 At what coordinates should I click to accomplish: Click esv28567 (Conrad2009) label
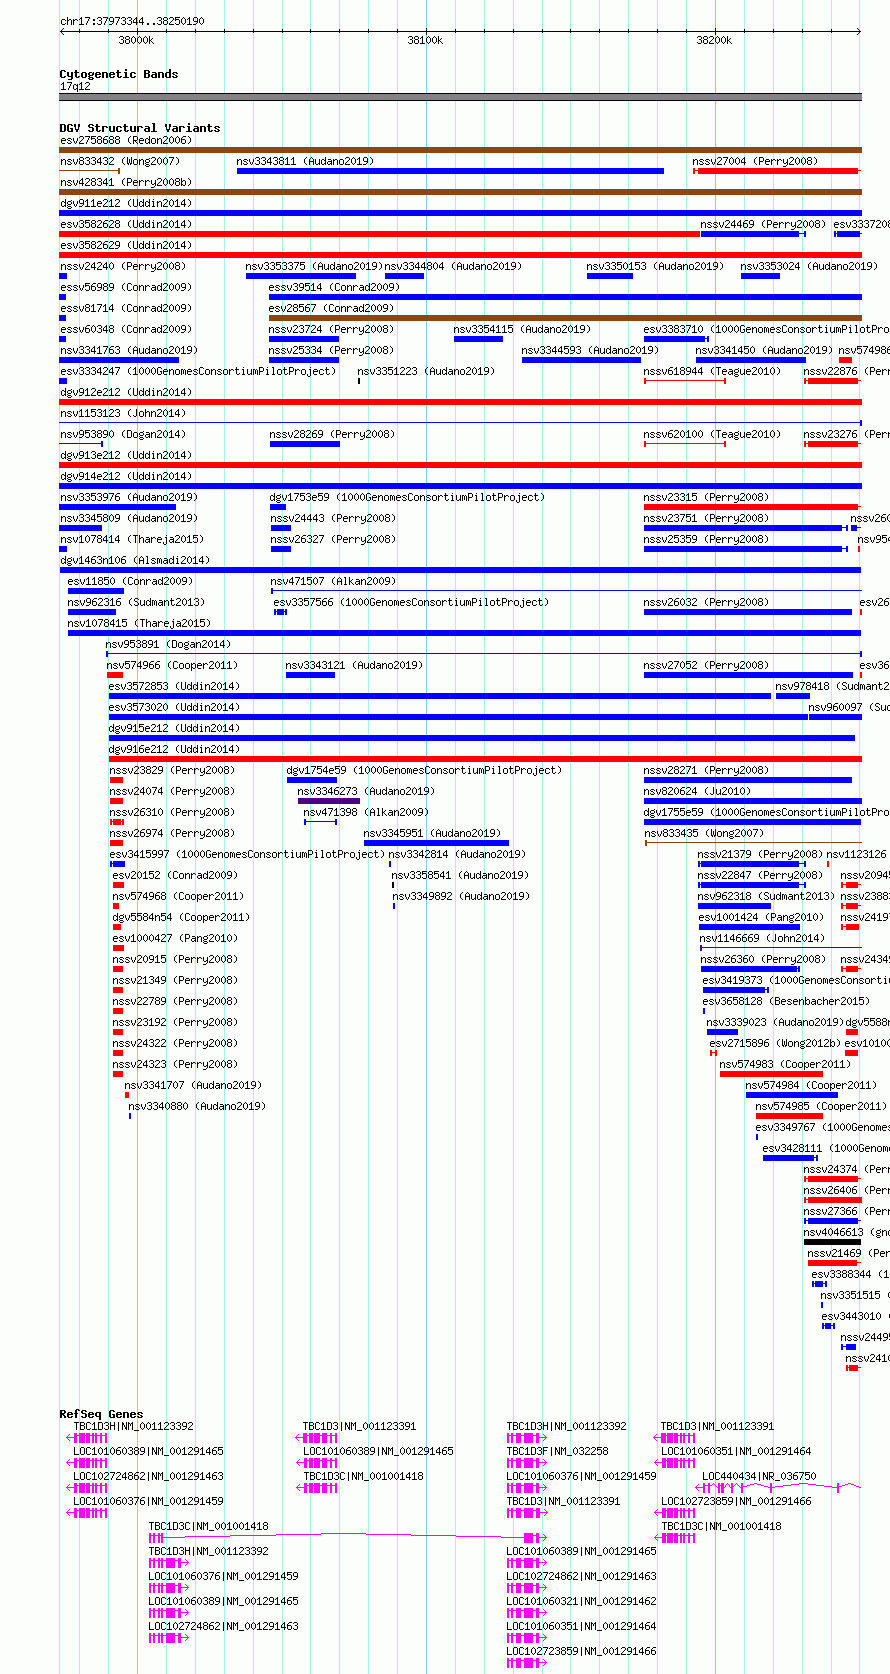point(331,308)
